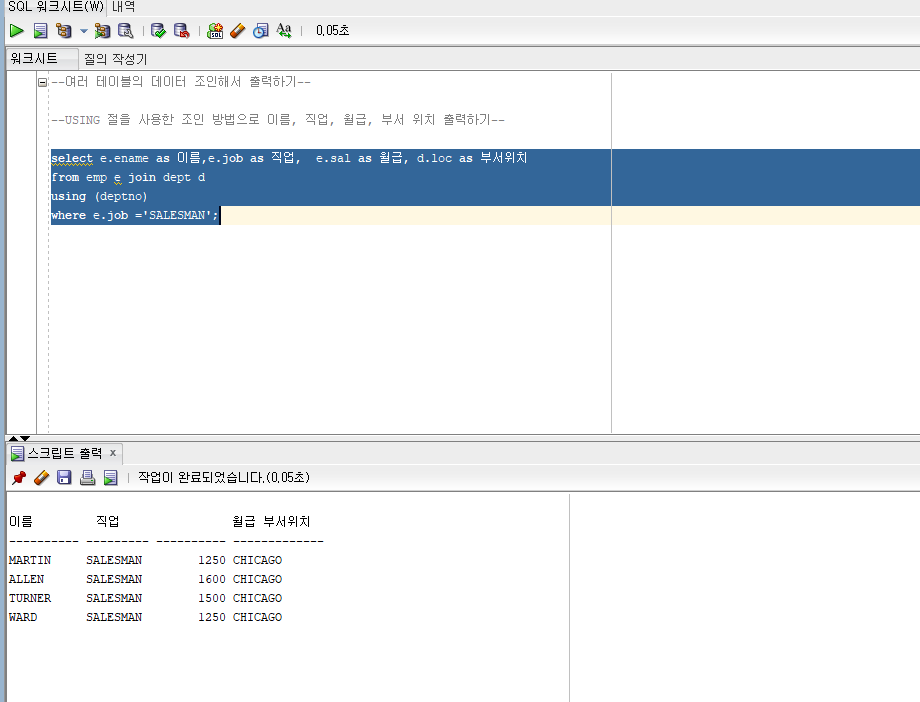Click the Autotrace icon
Screen dimensions: 920x702
point(102,31)
